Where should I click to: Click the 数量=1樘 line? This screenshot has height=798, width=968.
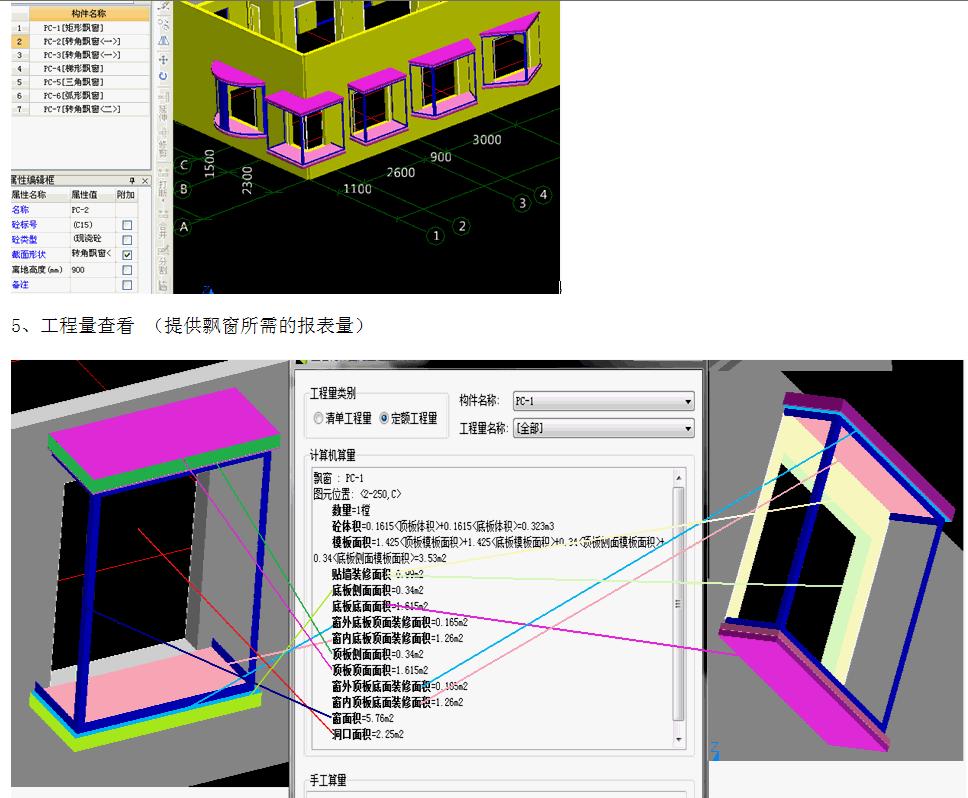click(x=351, y=510)
